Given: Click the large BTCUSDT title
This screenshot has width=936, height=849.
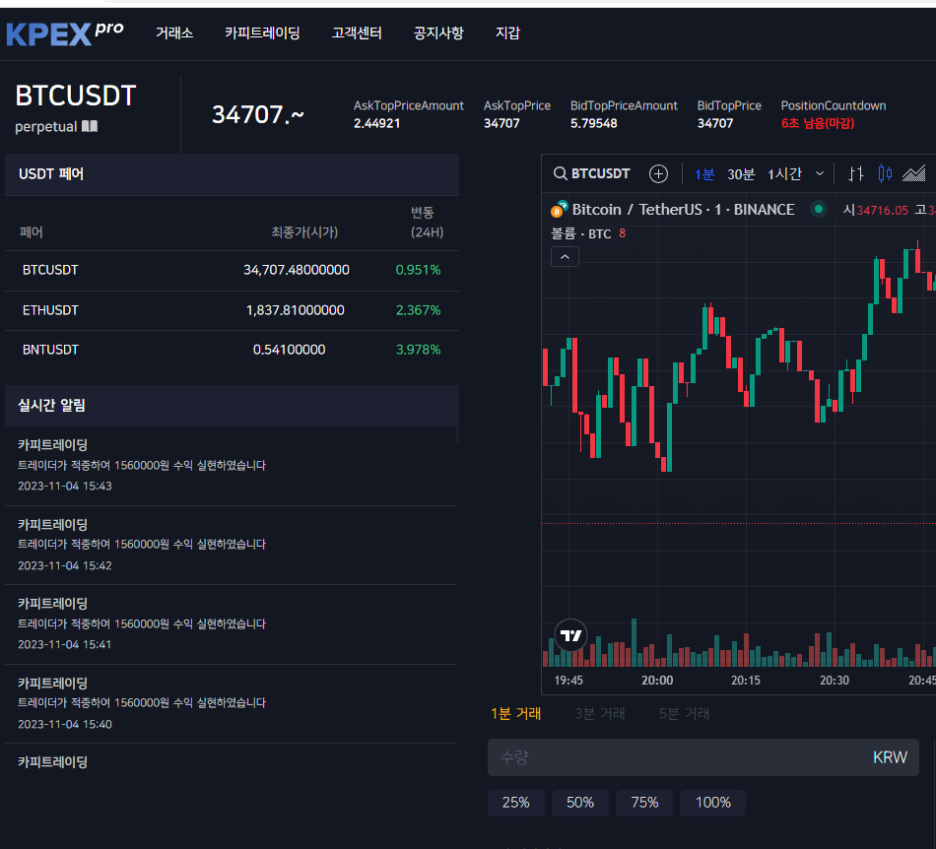Looking at the screenshot, I should [76, 96].
